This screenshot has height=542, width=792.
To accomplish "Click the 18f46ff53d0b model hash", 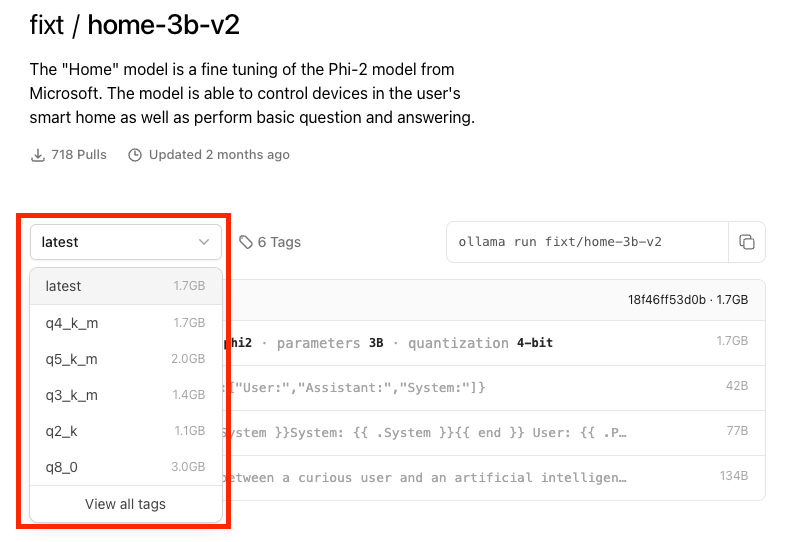I will pos(666,299).
